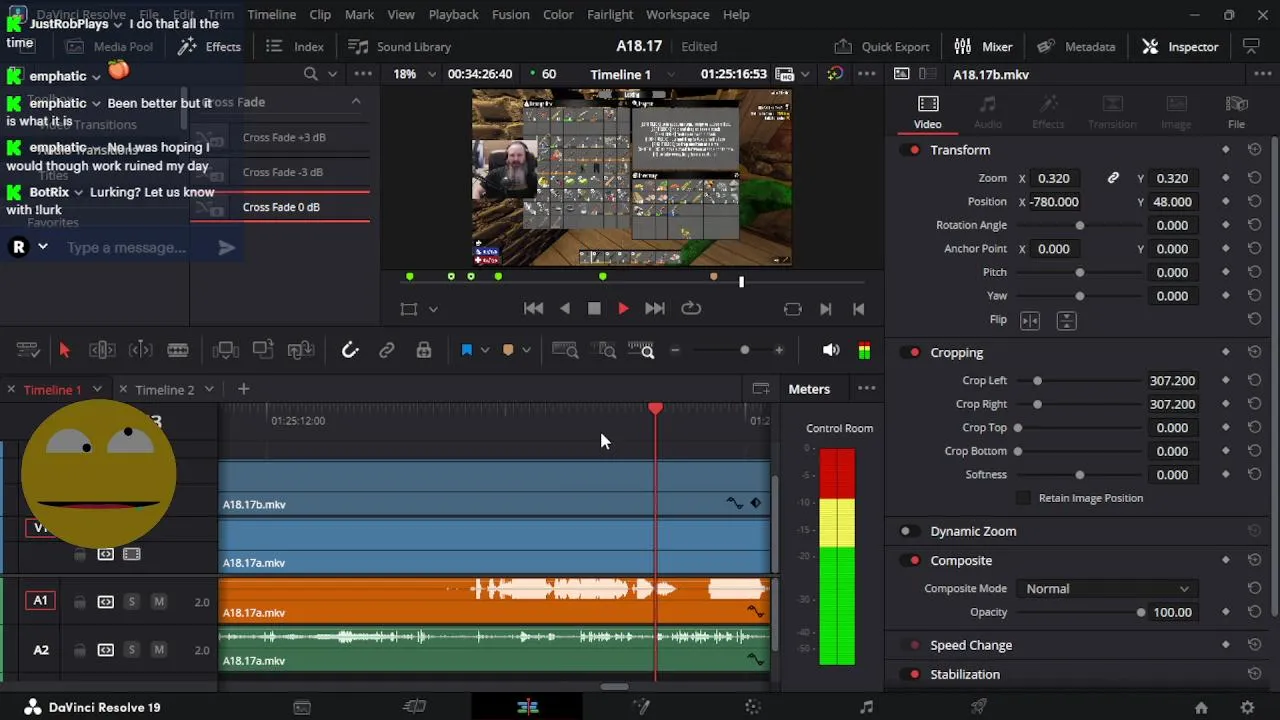Screen dimensions: 1280x720
Task: Select the arrow Selection Mode tool
Action: tap(64, 350)
